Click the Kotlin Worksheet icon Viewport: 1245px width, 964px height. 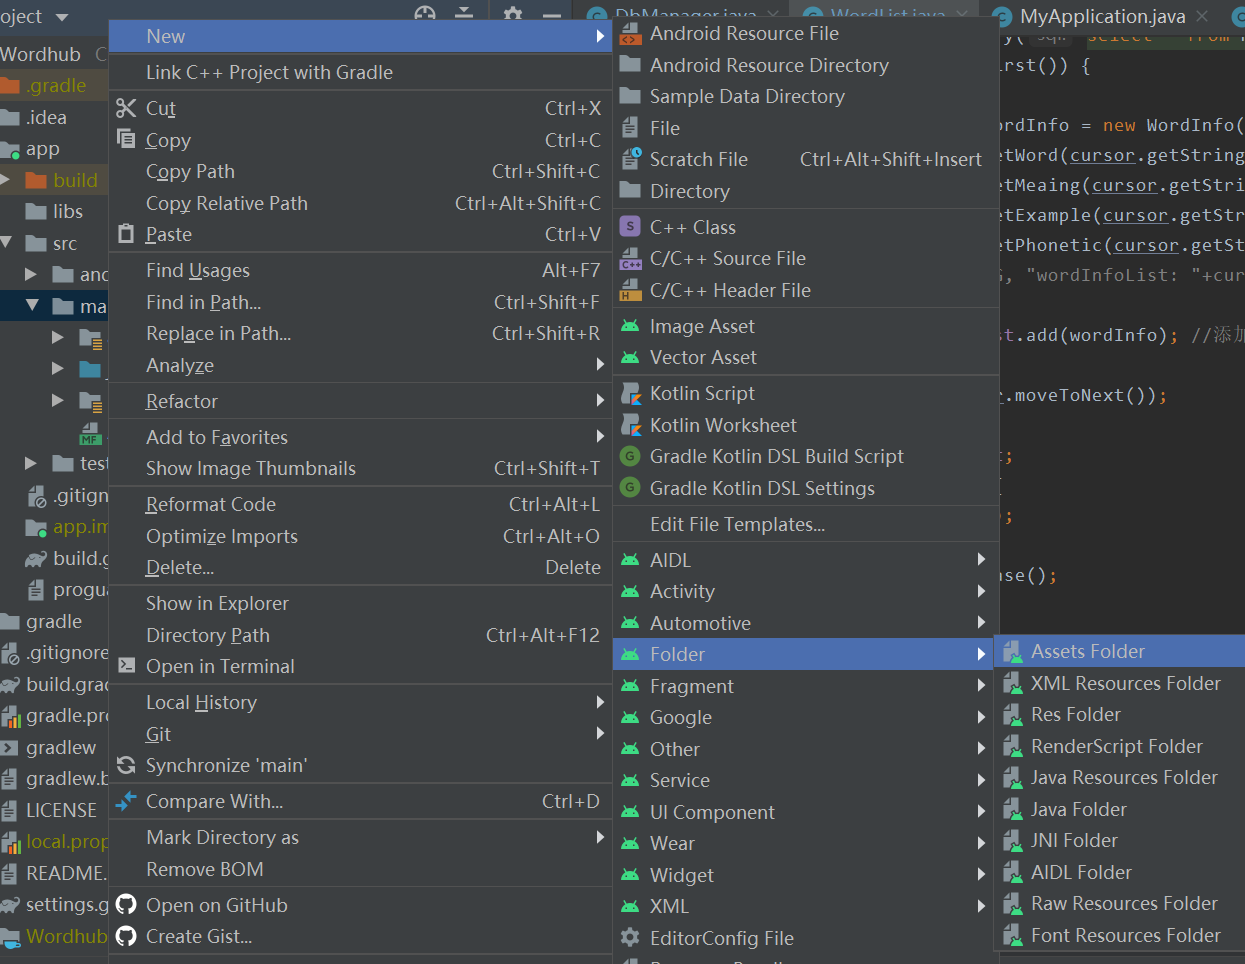tap(630, 425)
